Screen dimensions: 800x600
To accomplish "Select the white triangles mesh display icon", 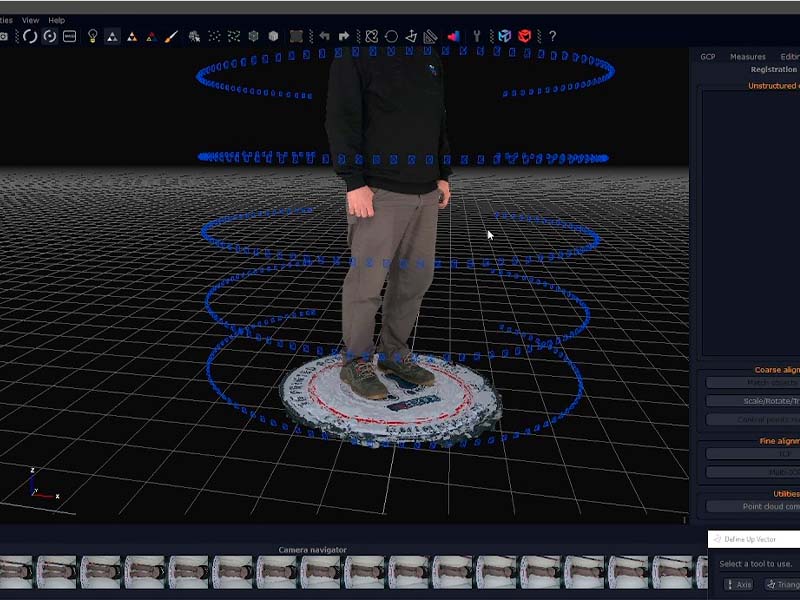I will click(112, 36).
